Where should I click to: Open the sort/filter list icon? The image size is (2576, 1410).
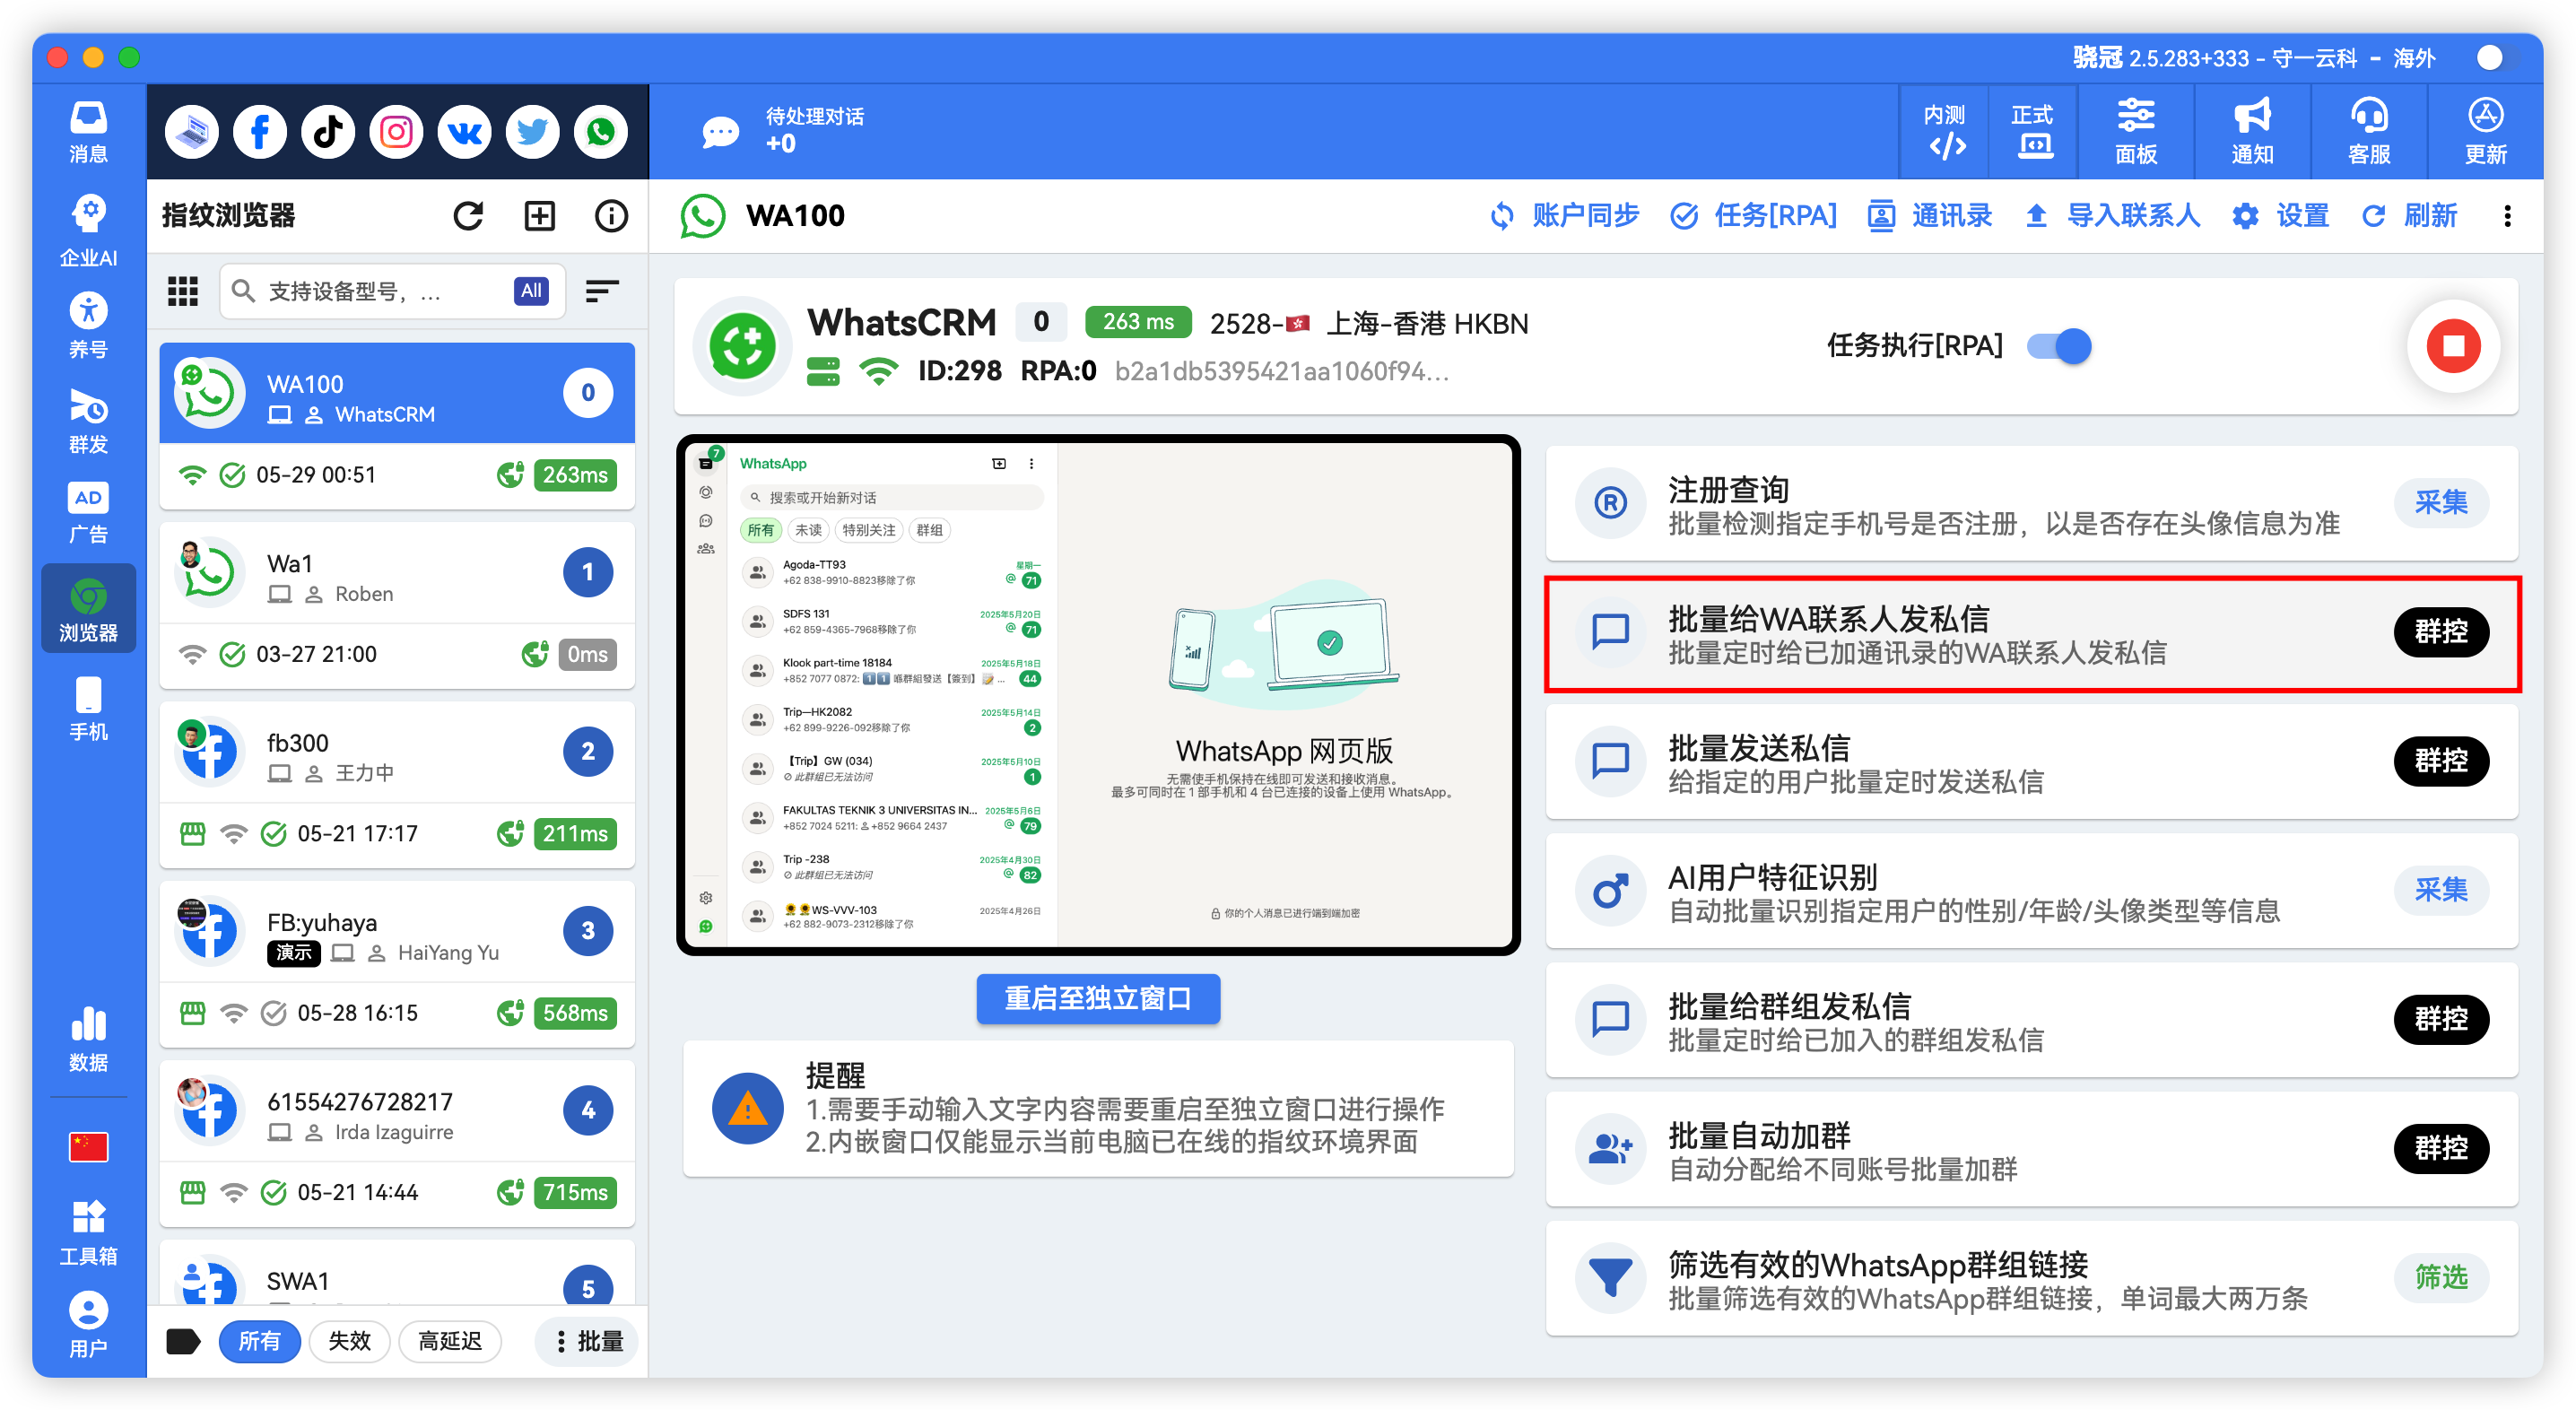[x=602, y=291]
